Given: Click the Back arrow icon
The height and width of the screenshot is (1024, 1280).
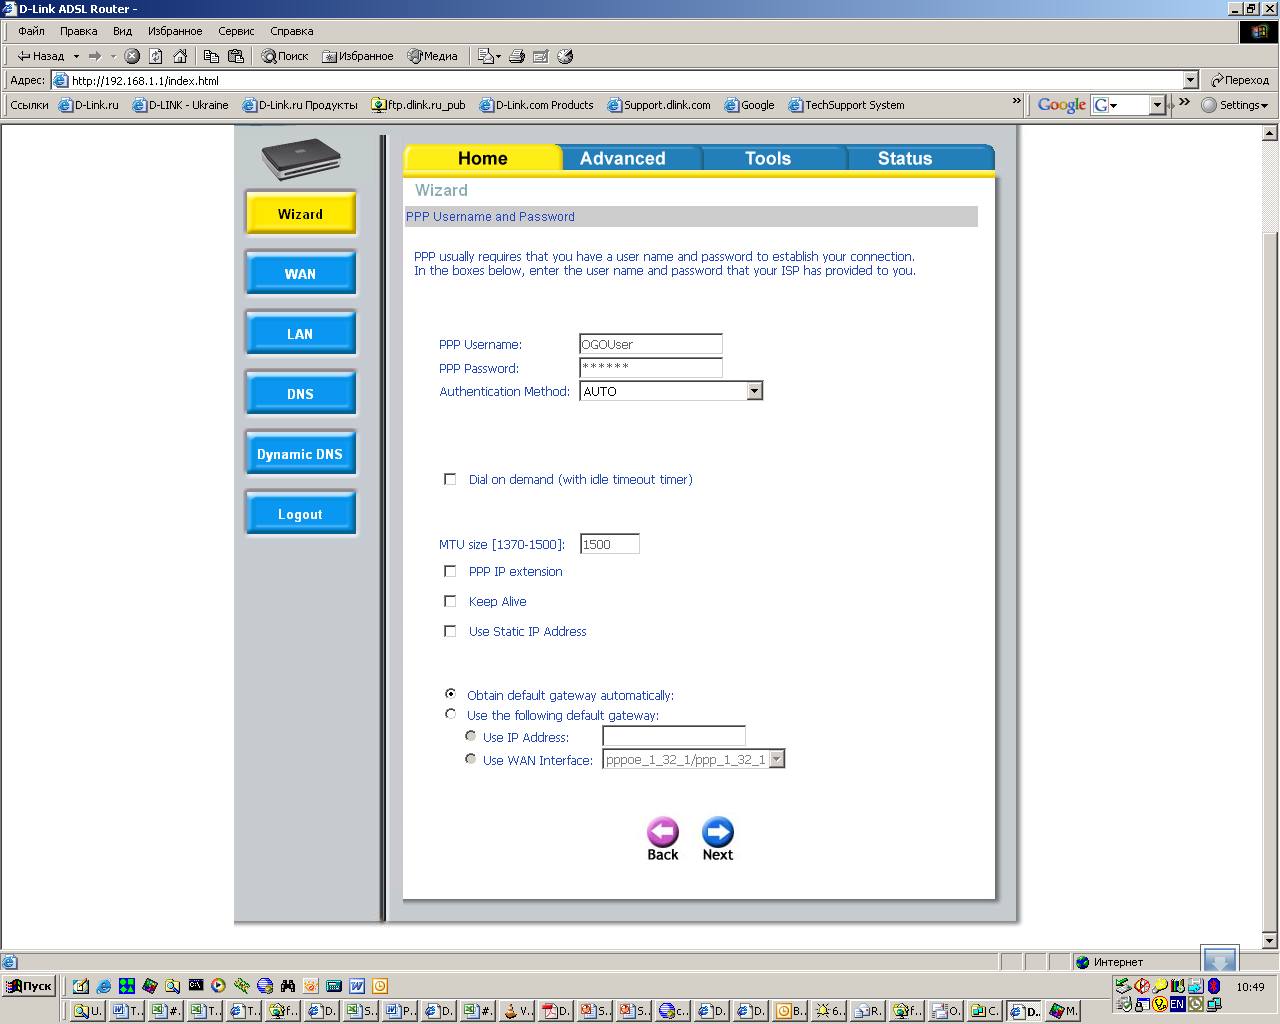Looking at the screenshot, I should 662,832.
